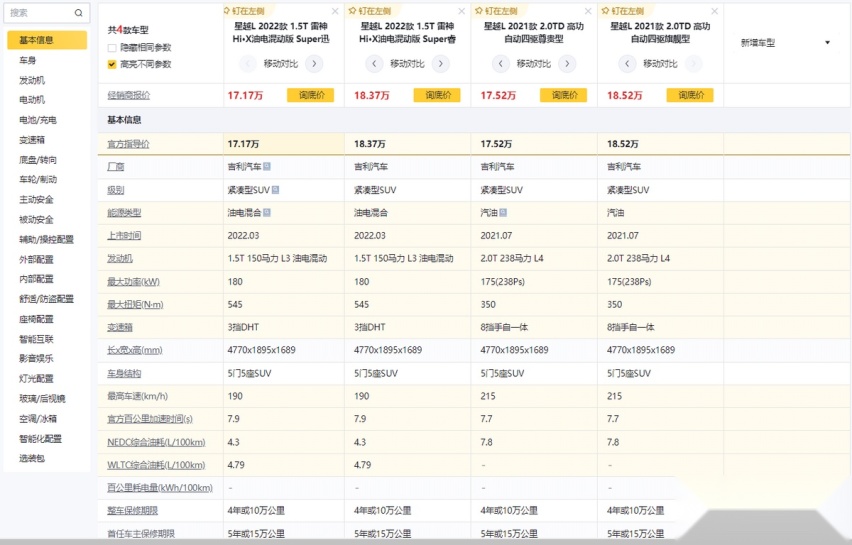The width and height of the screenshot is (852, 545).
Task: Open the 官方百公里加速时间 link
Action: coord(150,419)
